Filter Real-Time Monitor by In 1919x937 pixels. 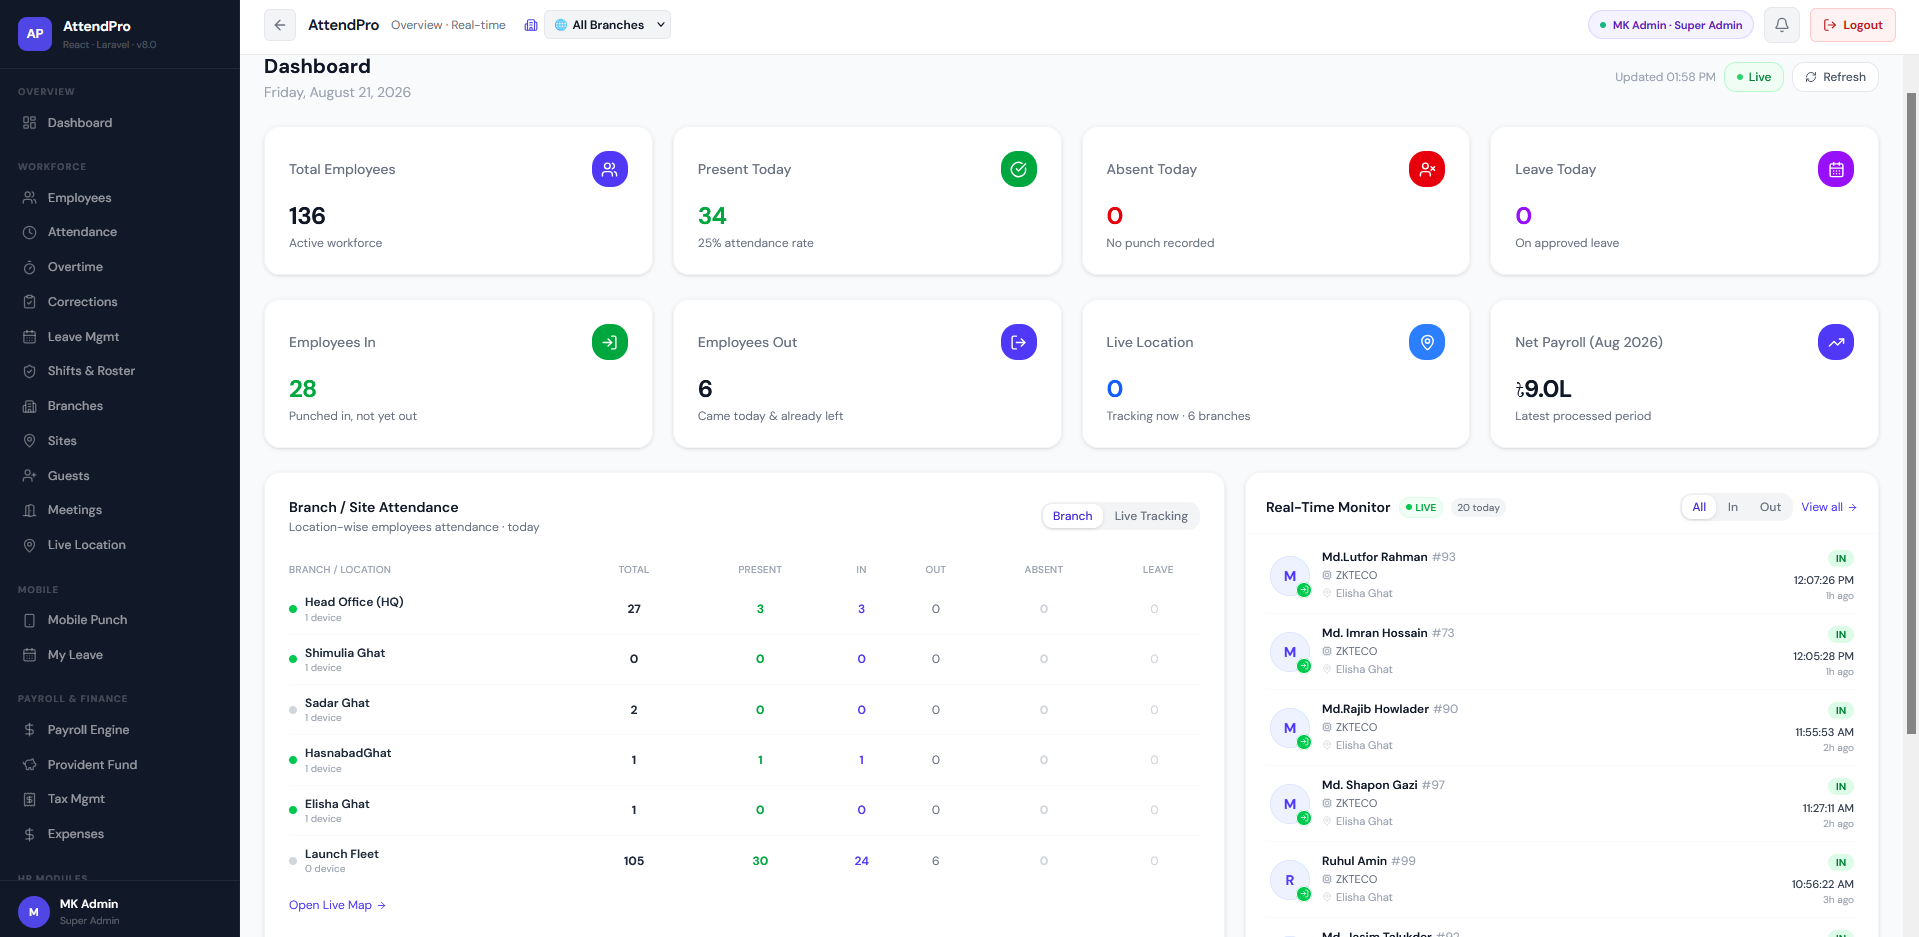tap(1733, 507)
